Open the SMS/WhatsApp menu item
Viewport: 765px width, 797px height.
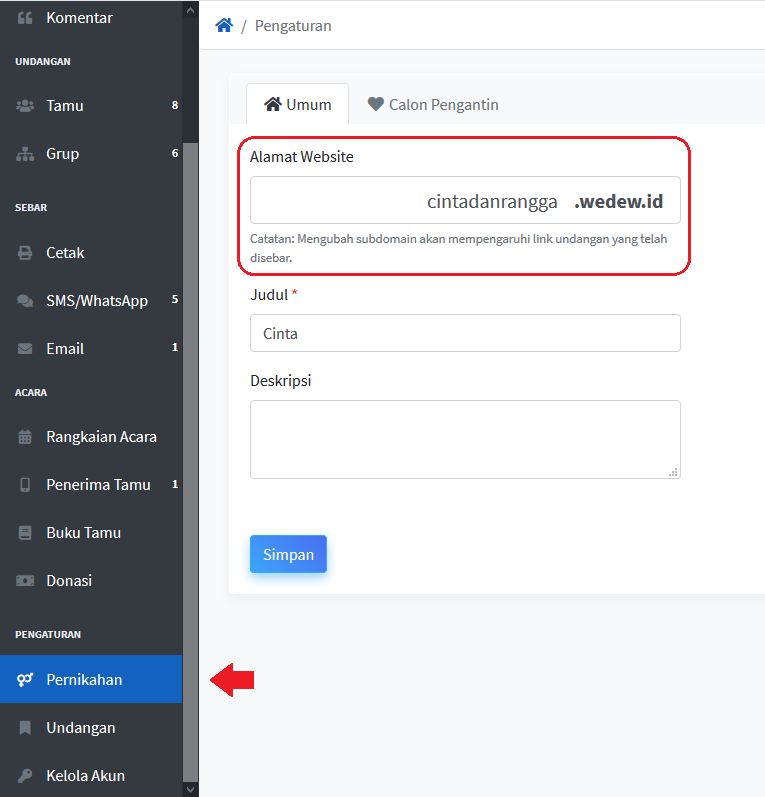point(91,301)
